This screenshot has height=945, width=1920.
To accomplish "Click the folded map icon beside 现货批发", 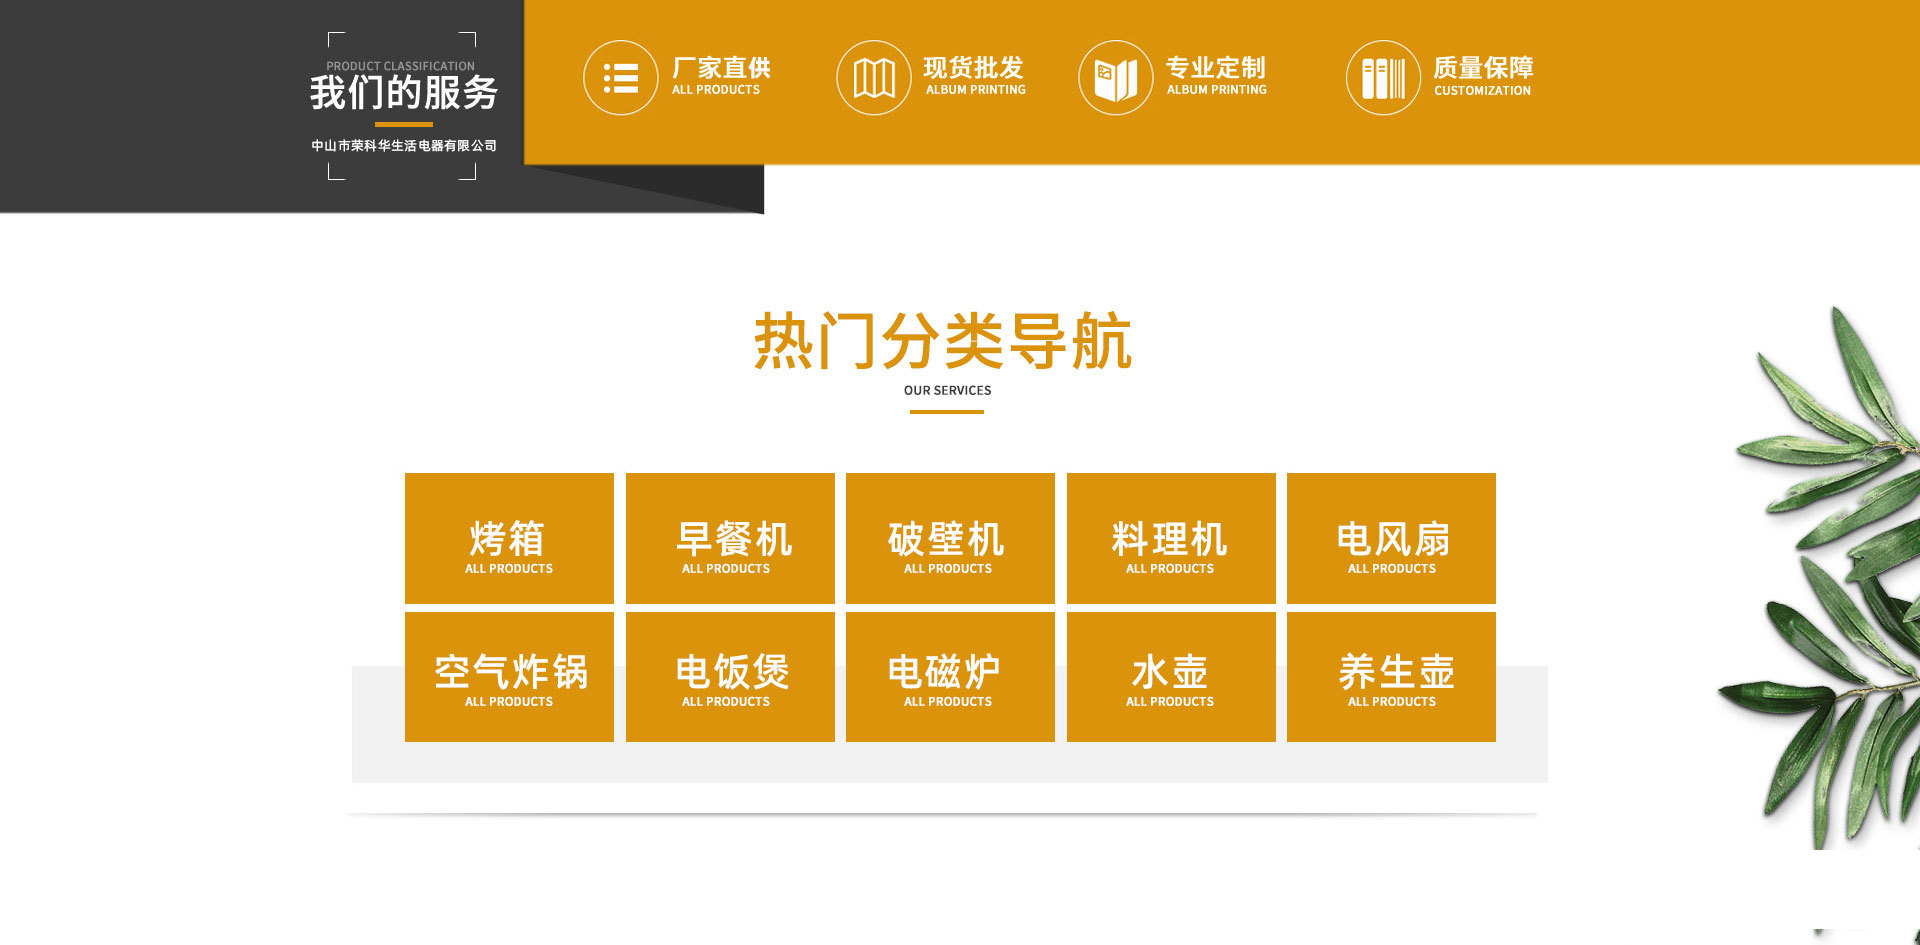I will [873, 78].
